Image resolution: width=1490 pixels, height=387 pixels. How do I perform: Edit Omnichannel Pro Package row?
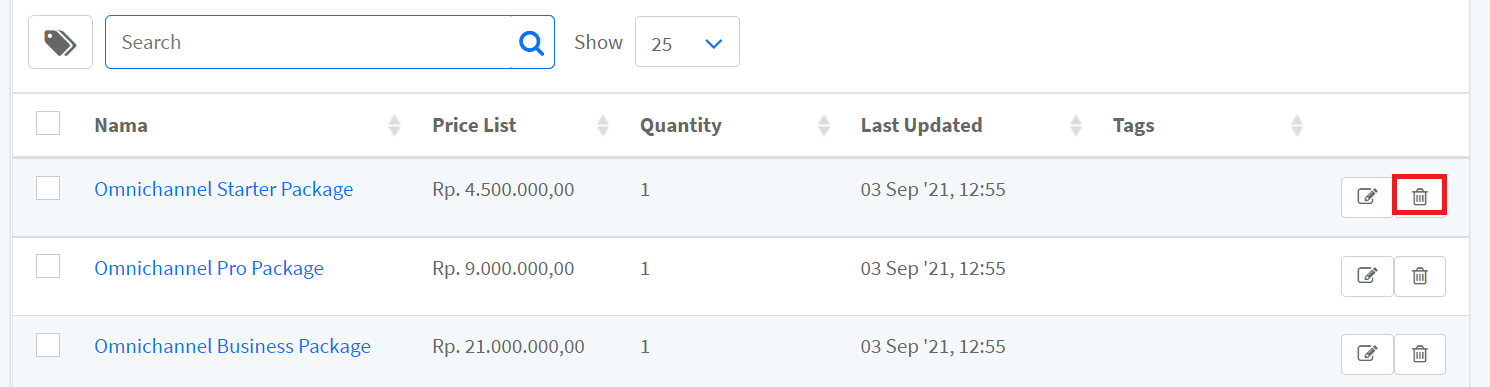(1367, 276)
